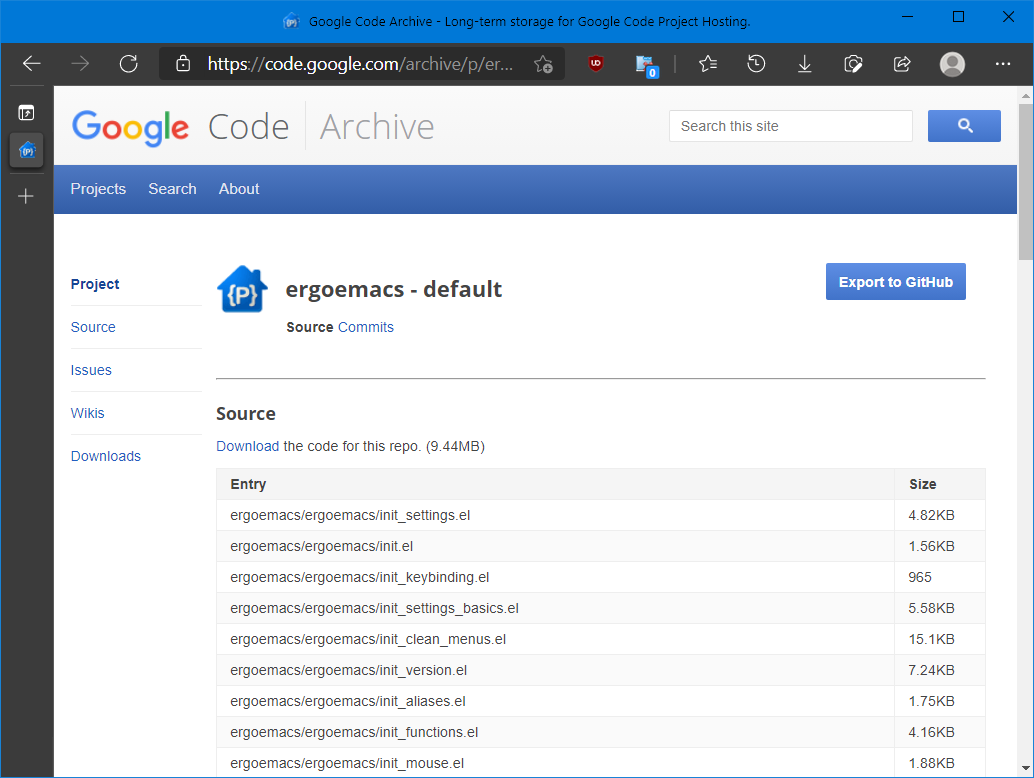1034x778 pixels.
Task: Open Source in the sidebar
Action: pyautogui.click(x=93, y=327)
